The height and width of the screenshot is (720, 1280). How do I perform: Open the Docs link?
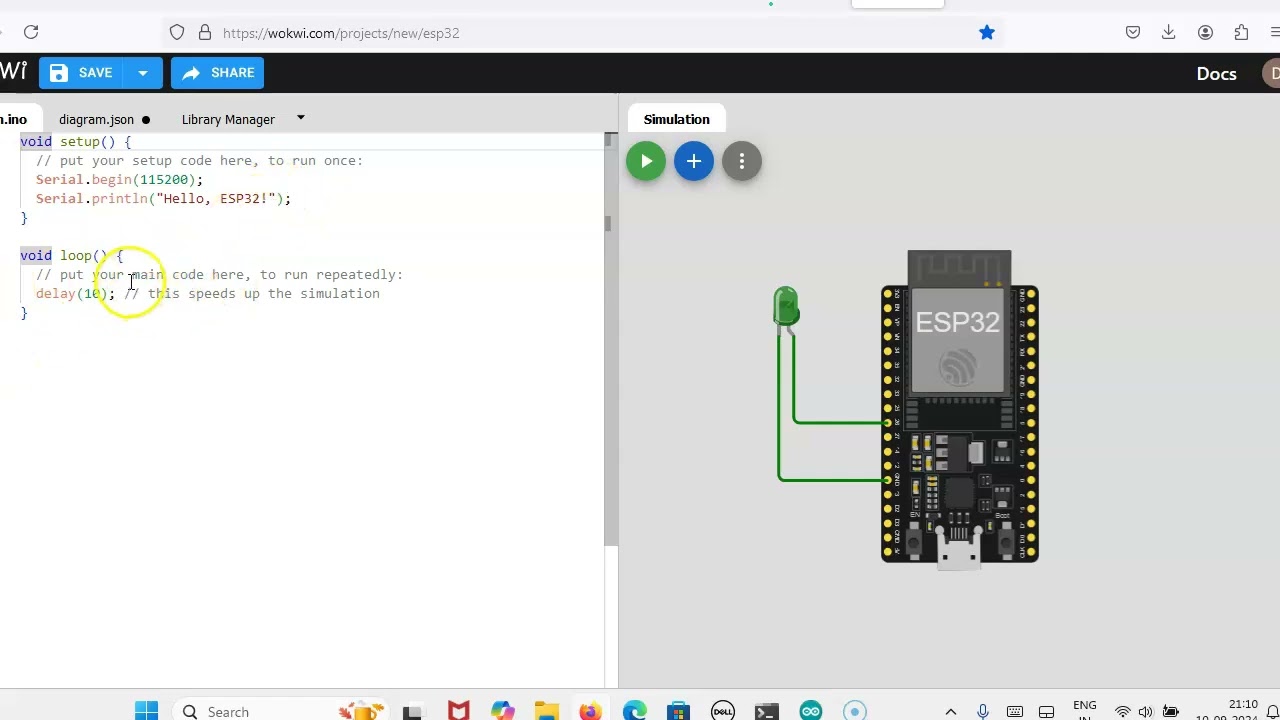point(1216,74)
